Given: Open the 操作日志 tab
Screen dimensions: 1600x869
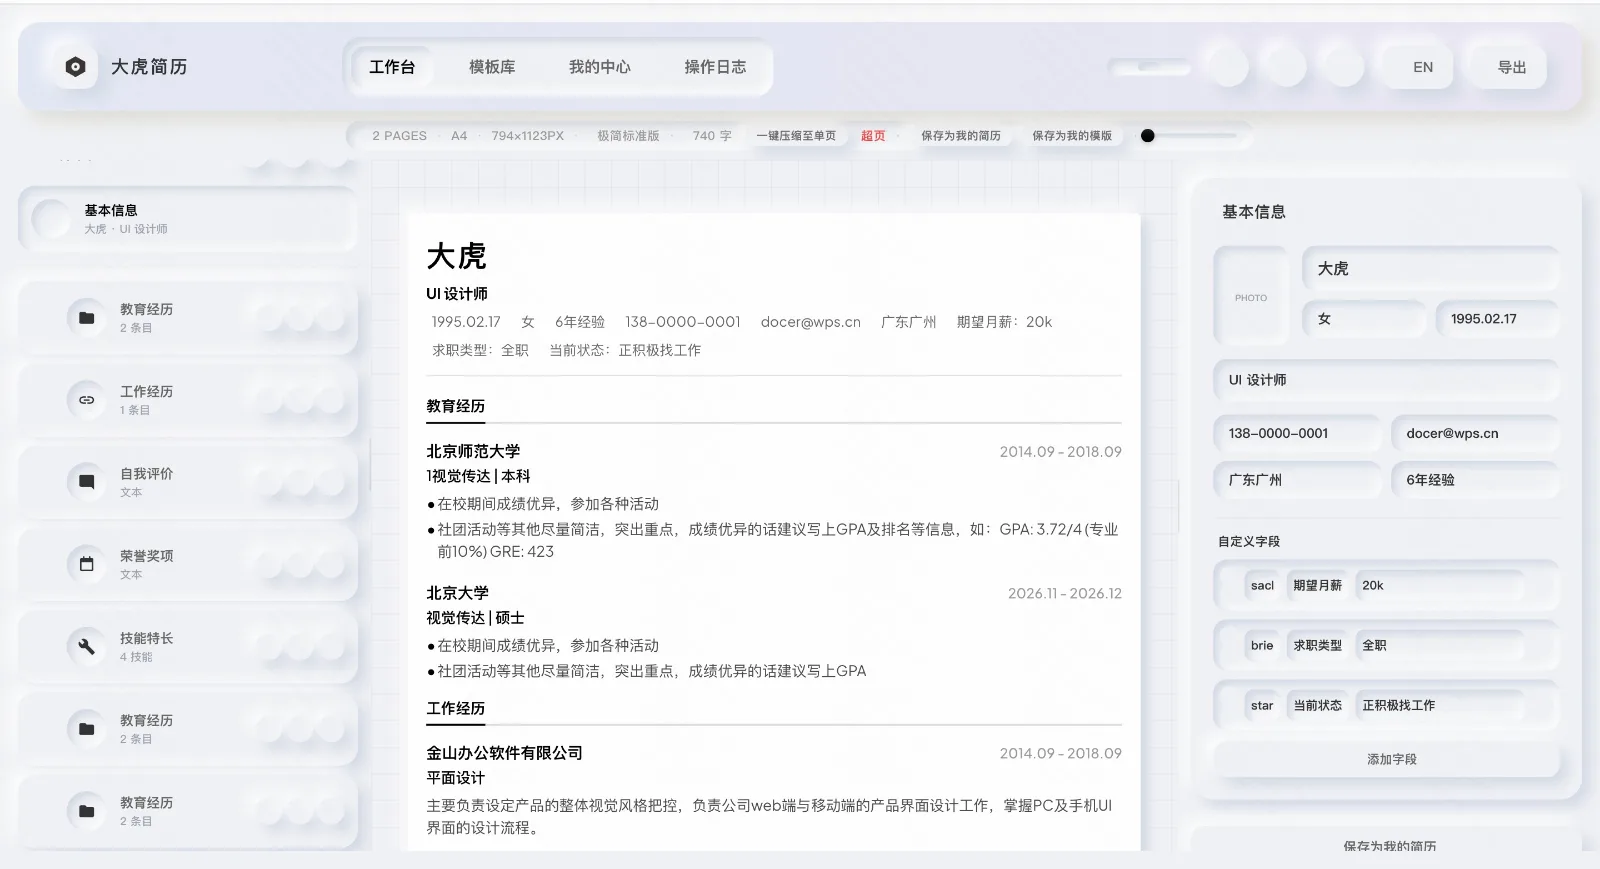Looking at the screenshot, I should (x=715, y=67).
